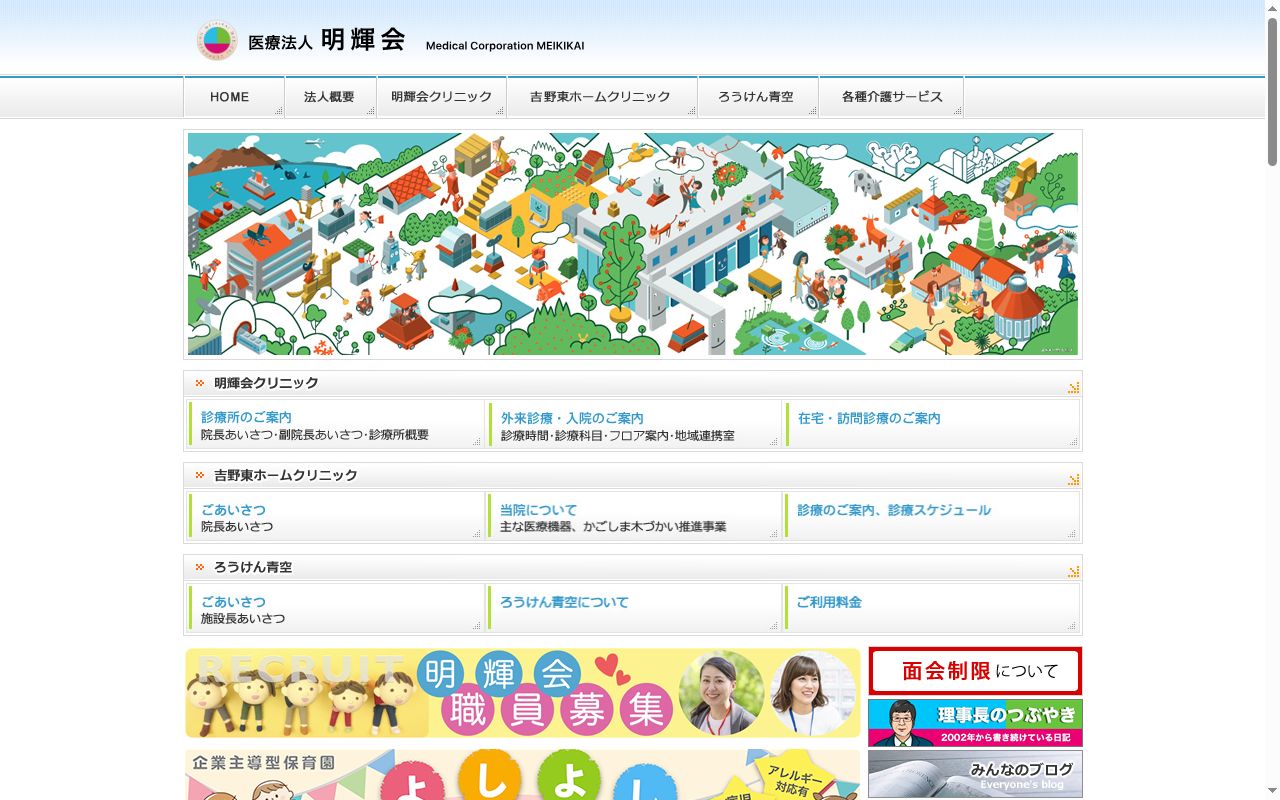Open the HOME menu tab
Image resolution: width=1280 pixels, height=800 pixels.
click(234, 97)
